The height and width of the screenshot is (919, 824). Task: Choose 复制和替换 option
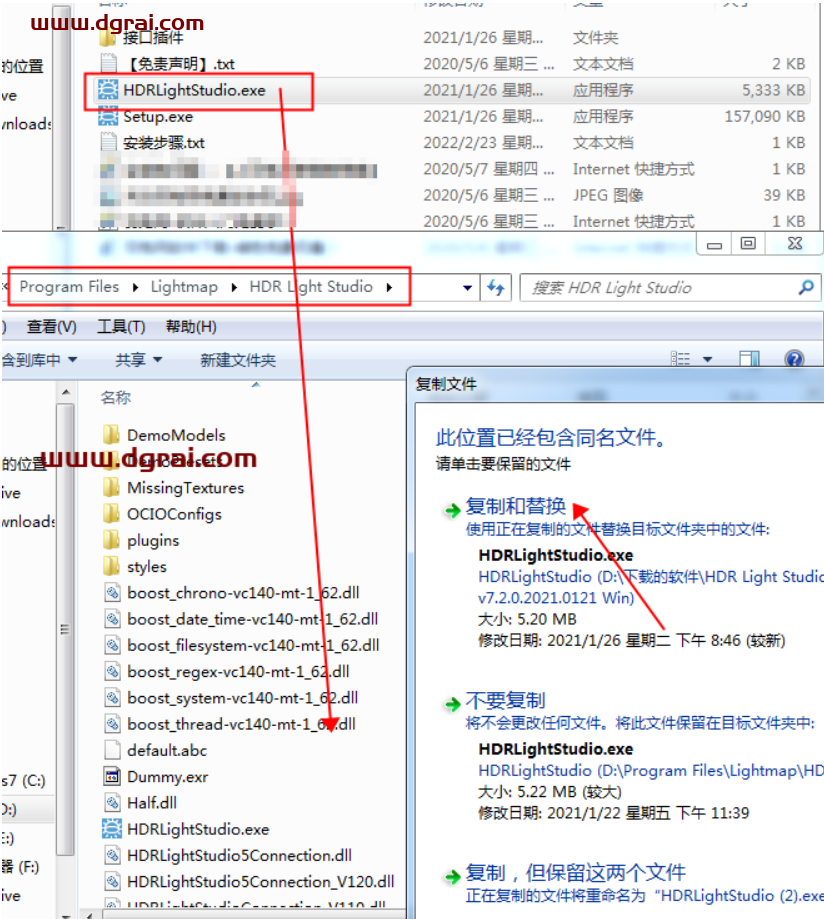click(x=516, y=506)
